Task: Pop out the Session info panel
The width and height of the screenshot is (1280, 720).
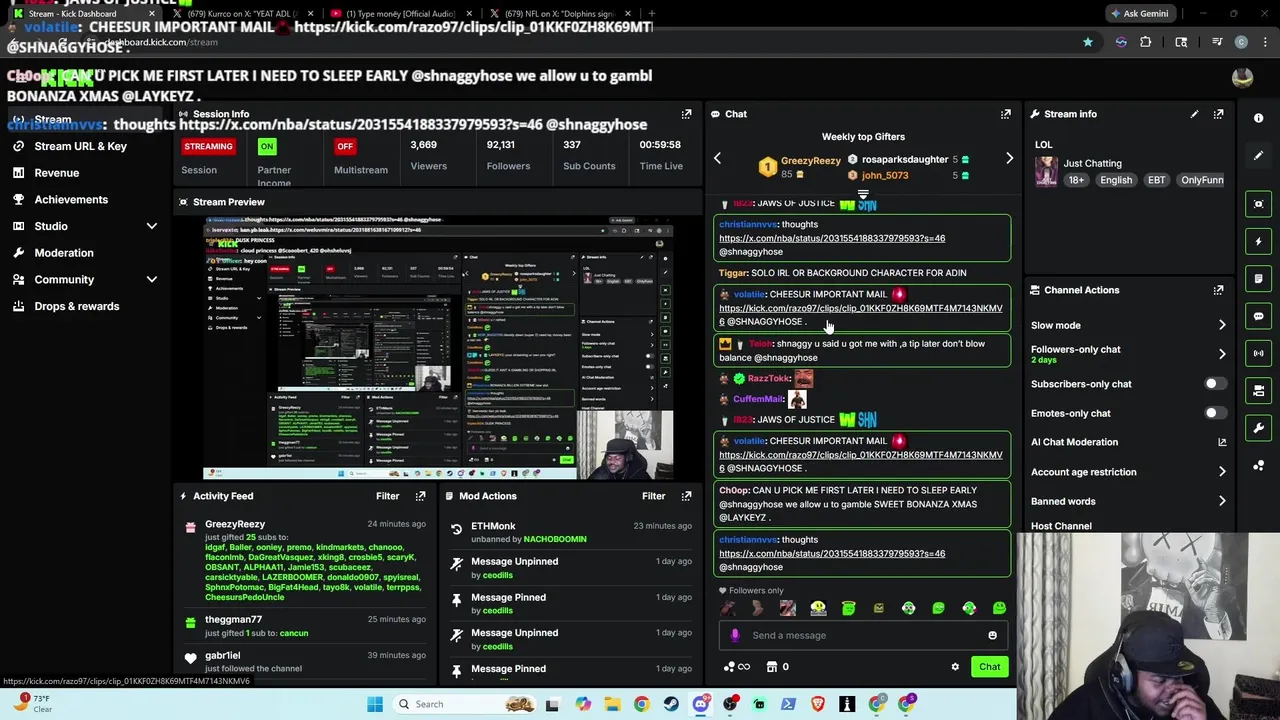Action: coord(686,114)
